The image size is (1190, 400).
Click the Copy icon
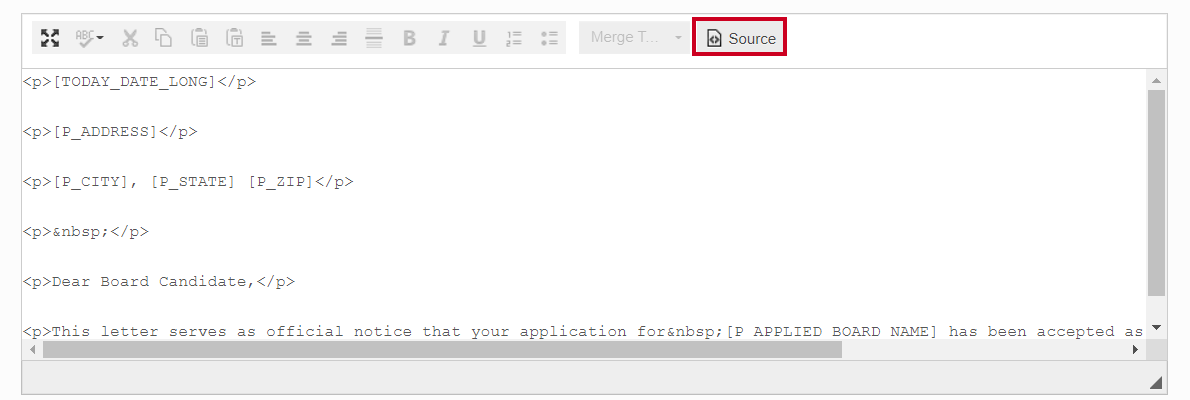pos(163,38)
